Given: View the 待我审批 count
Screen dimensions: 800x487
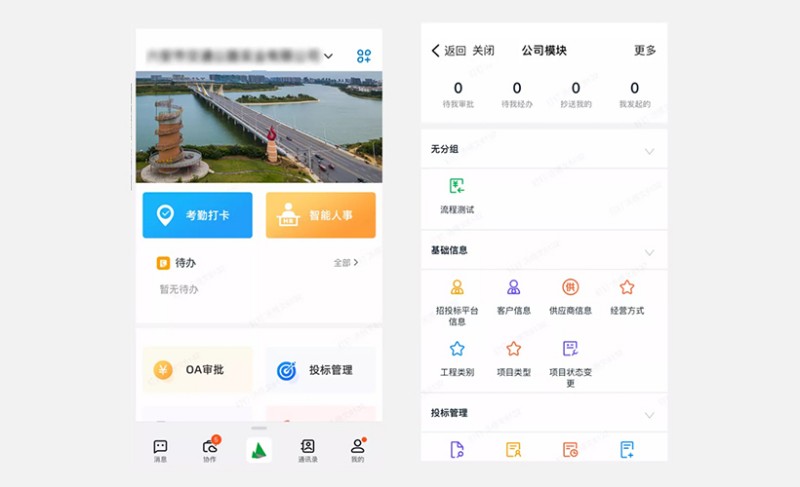Looking at the screenshot, I should pyautogui.click(x=458, y=95).
